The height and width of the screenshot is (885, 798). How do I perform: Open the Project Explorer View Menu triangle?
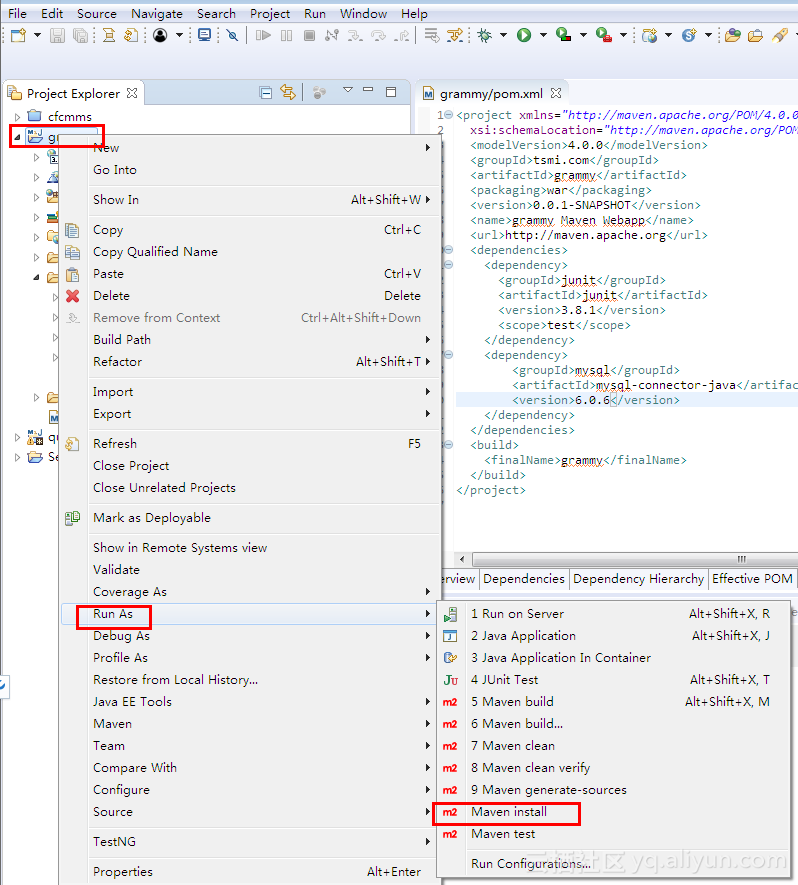tap(348, 90)
